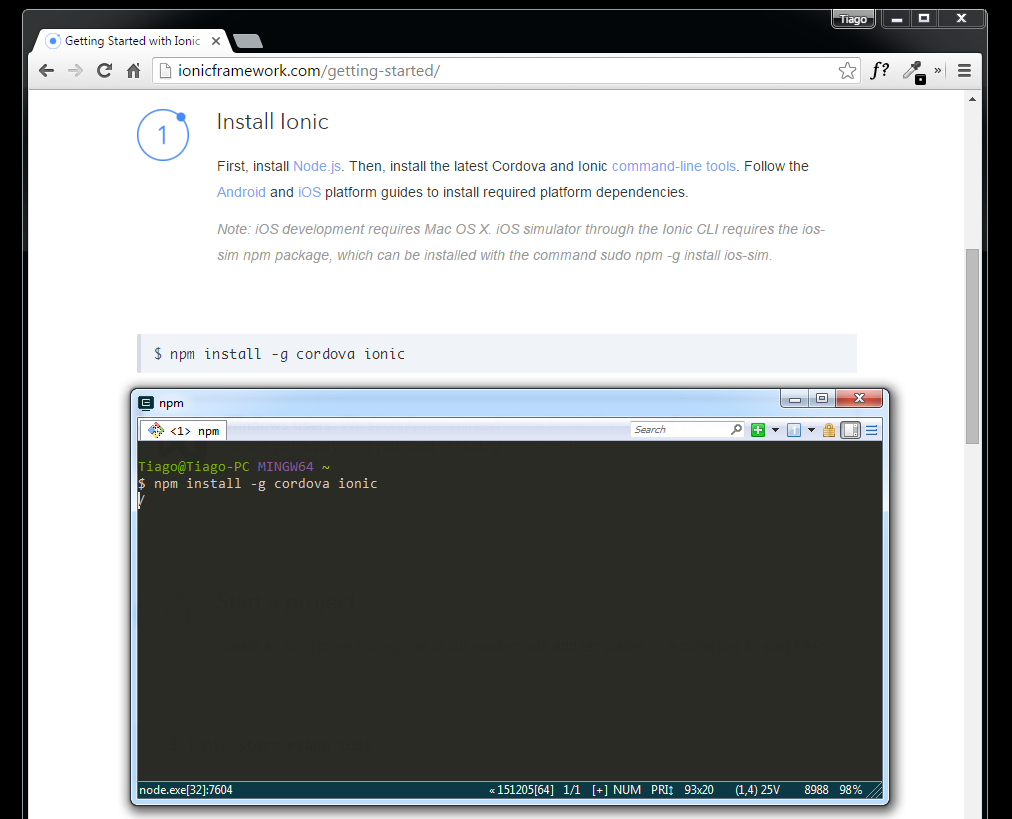
Task: Close the Getting Started with Ionic tab
Action: (x=216, y=41)
